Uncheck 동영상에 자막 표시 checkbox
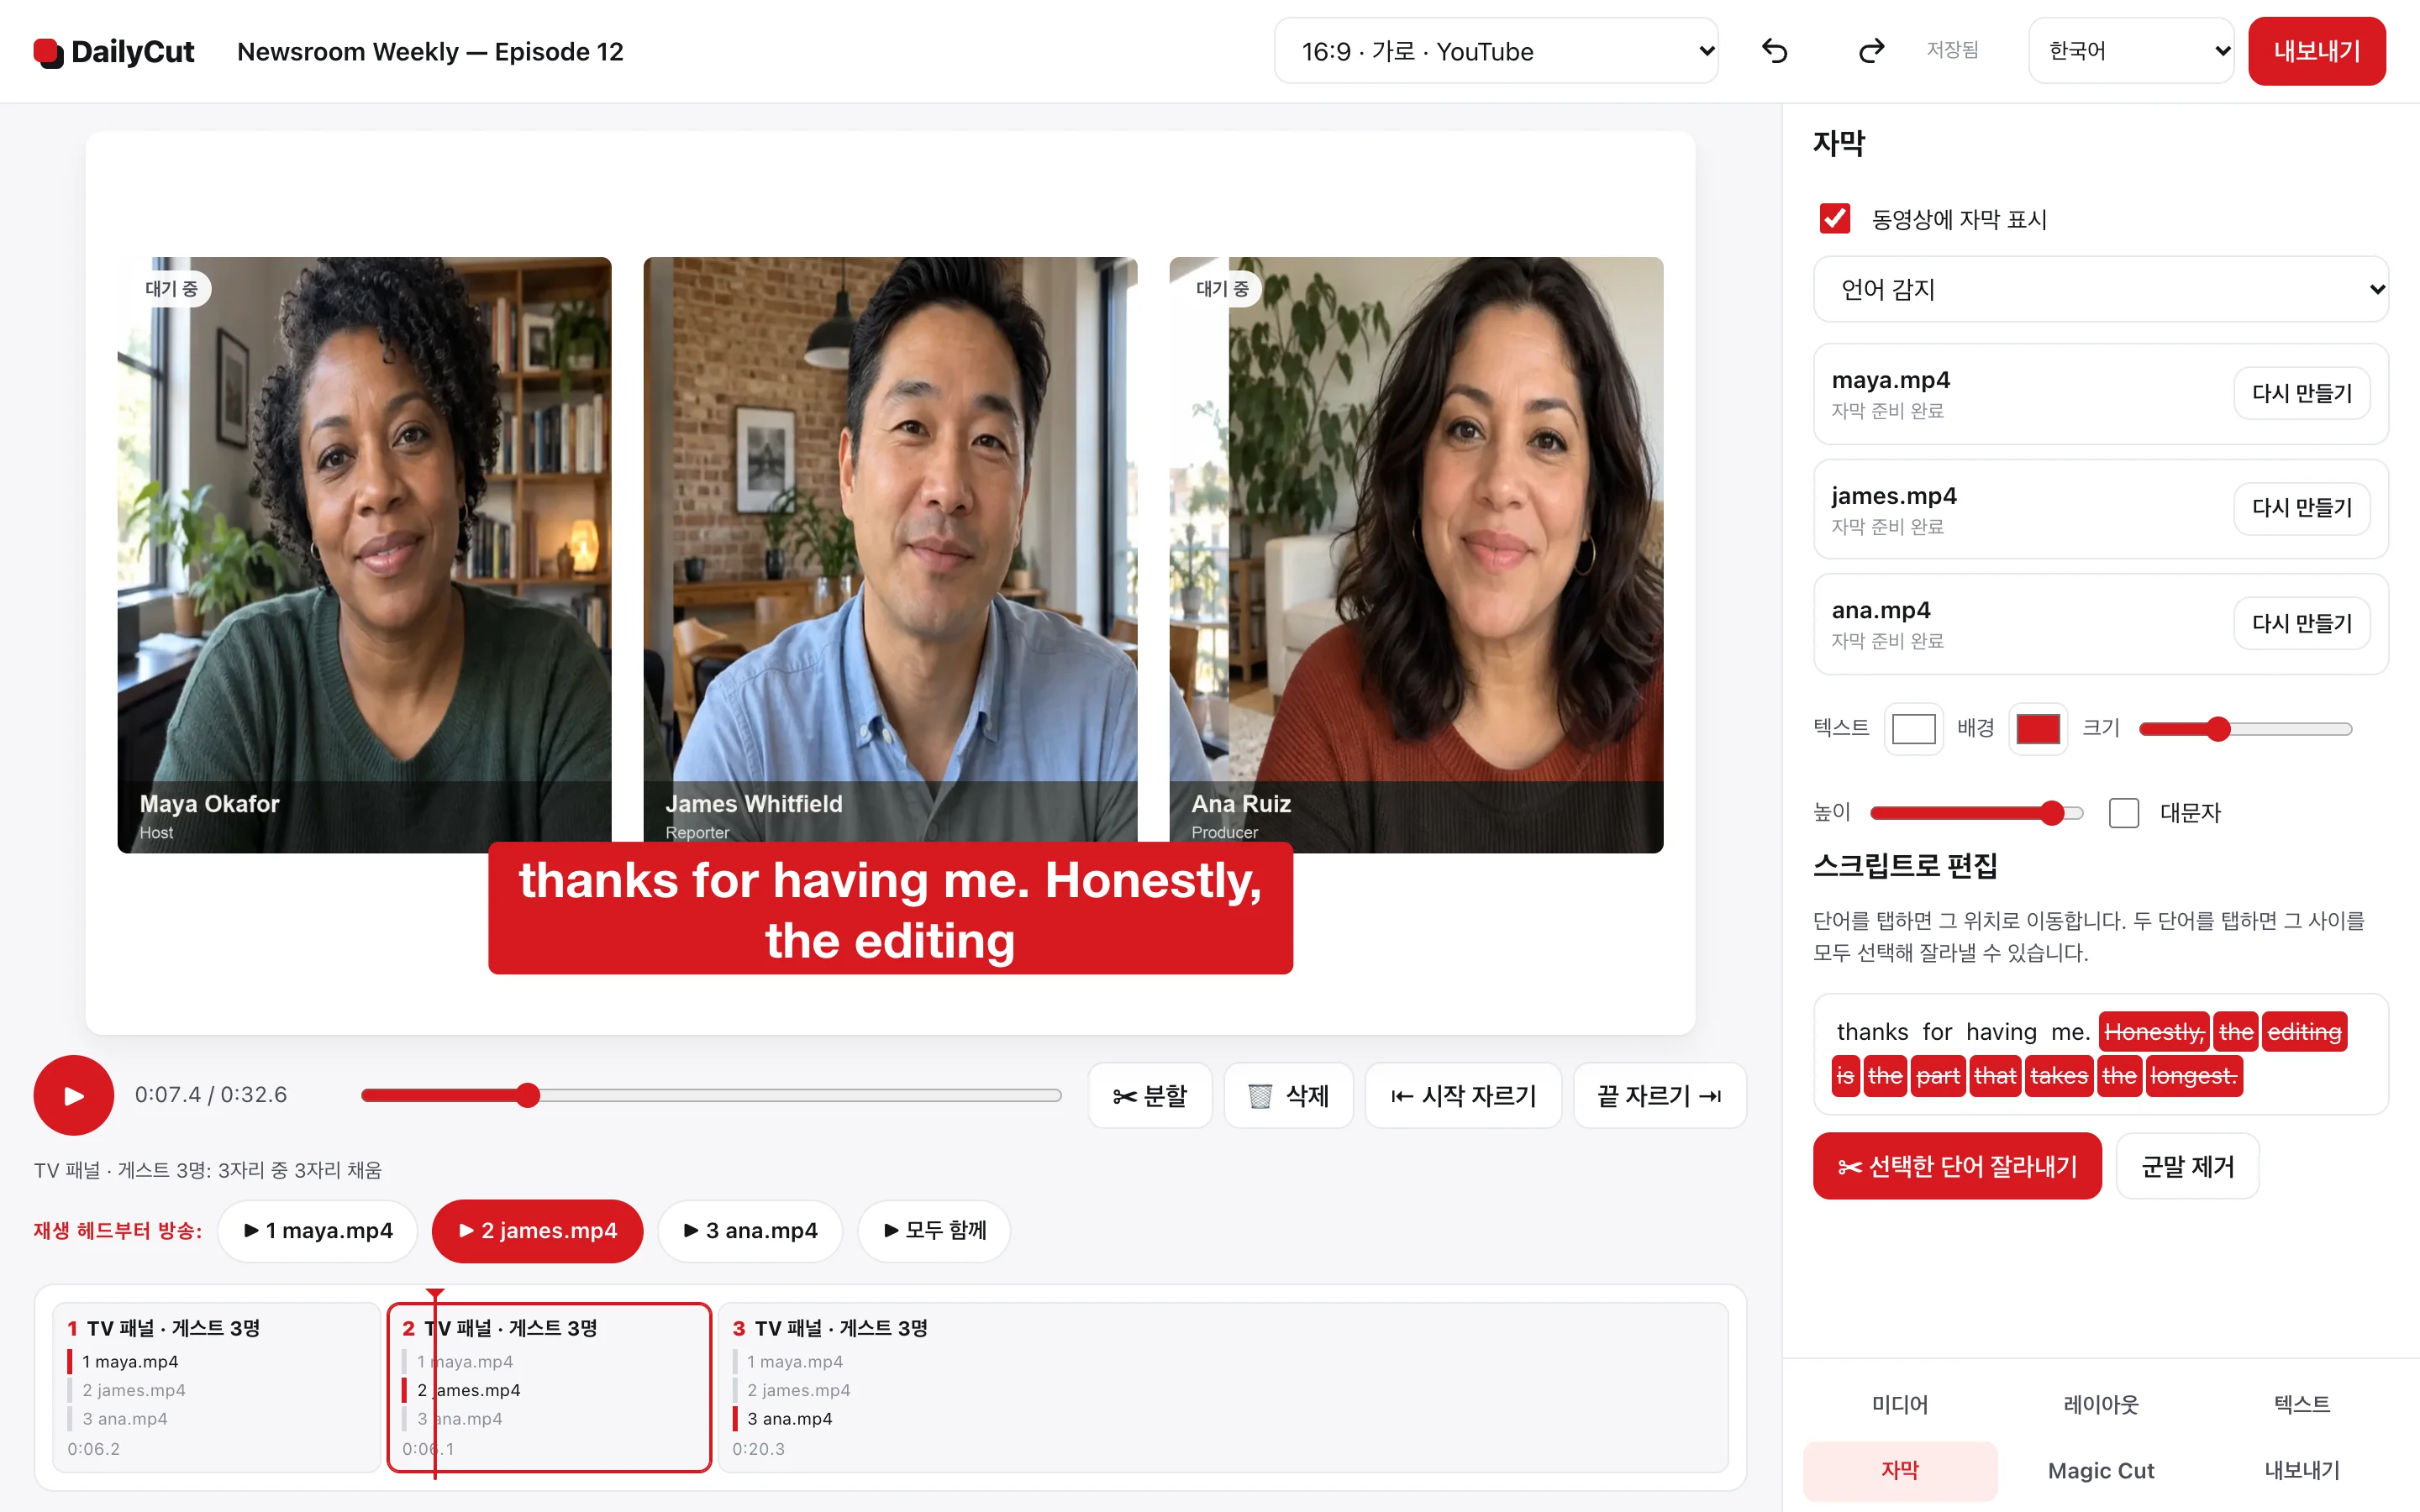Viewport: 2420px width, 1512px height. pyautogui.click(x=1835, y=218)
